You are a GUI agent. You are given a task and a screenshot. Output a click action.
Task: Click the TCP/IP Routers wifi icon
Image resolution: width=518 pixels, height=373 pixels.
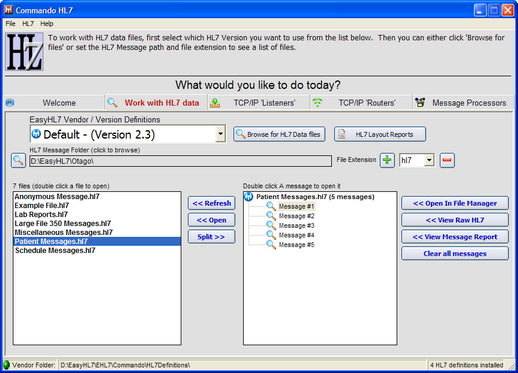tap(317, 103)
